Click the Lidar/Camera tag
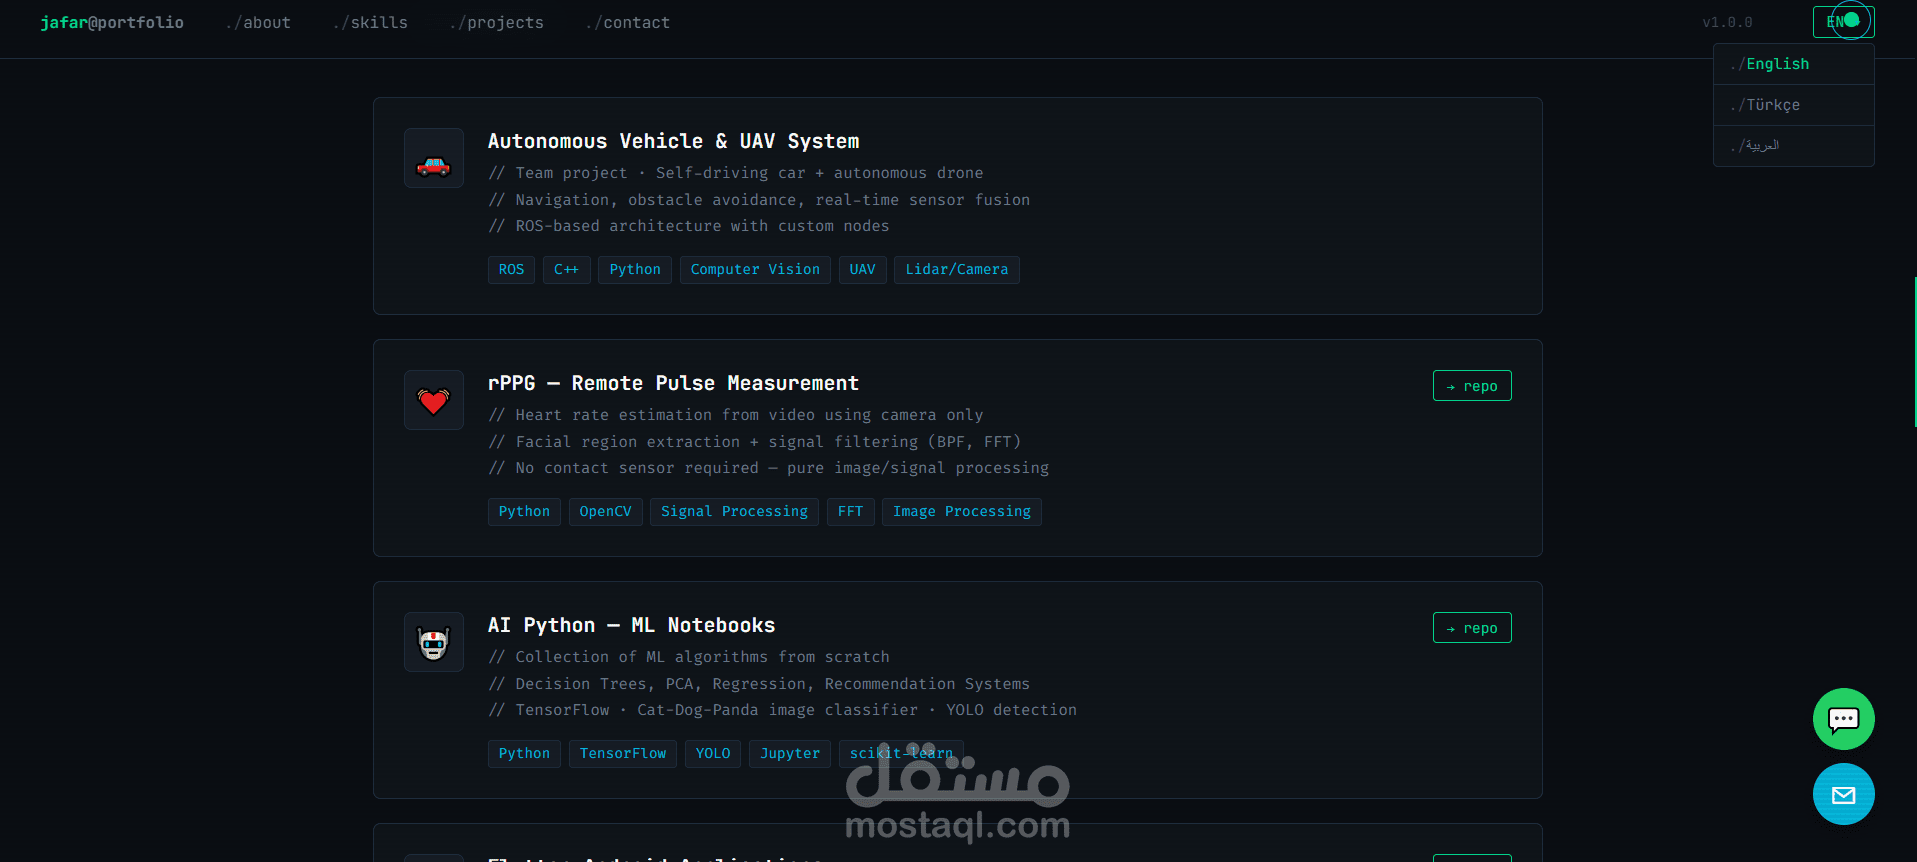This screenshot has height=862, width=1917. [957, 270]
